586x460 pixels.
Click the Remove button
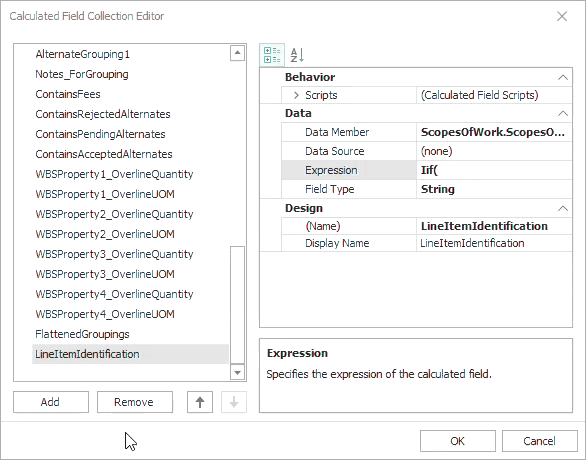point(135,402)
